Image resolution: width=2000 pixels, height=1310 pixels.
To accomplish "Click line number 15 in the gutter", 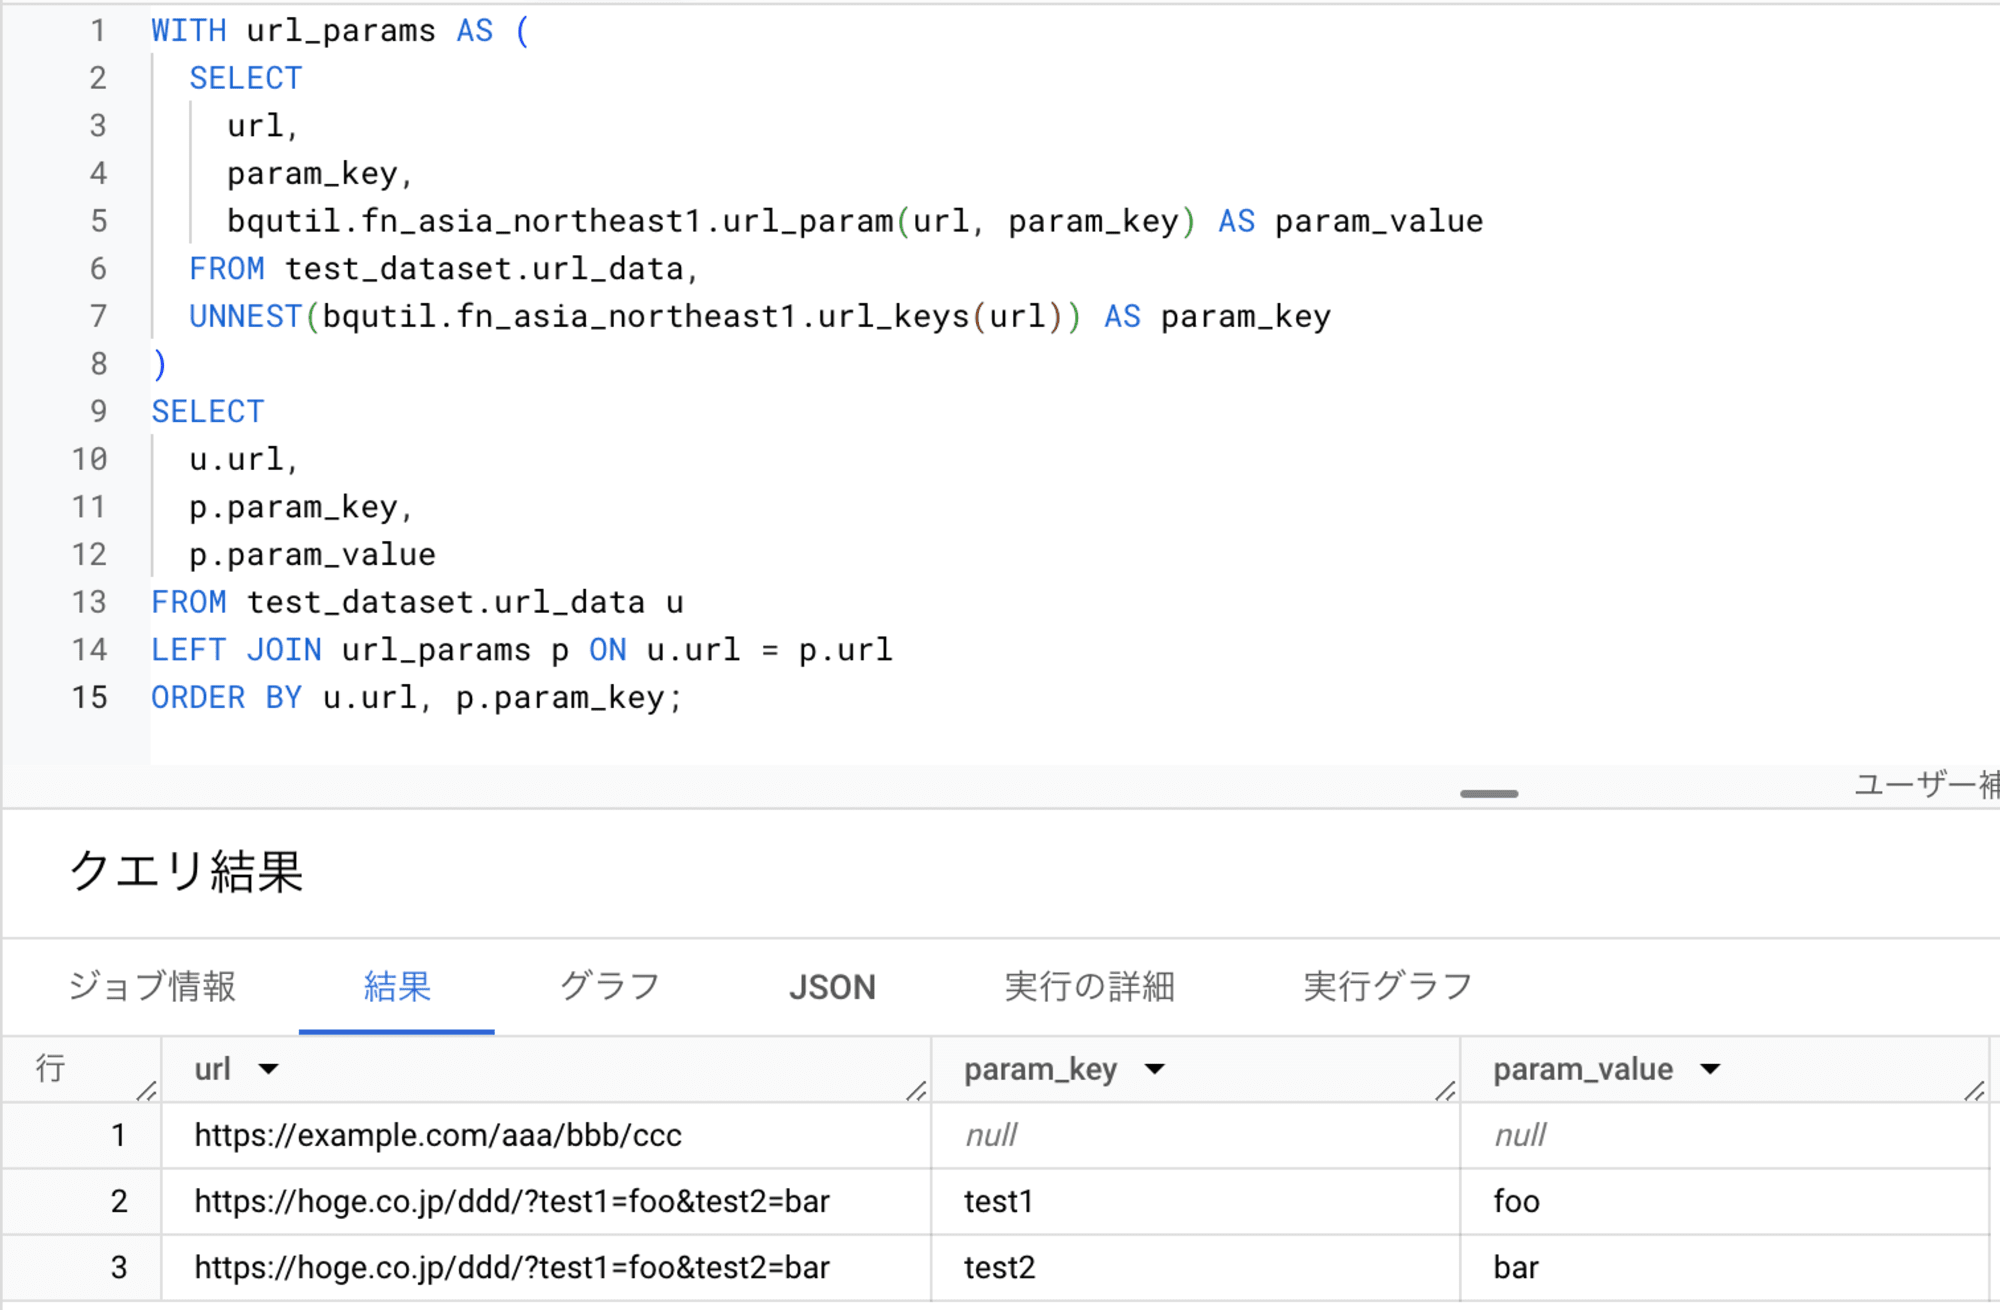I will point(89,697).
